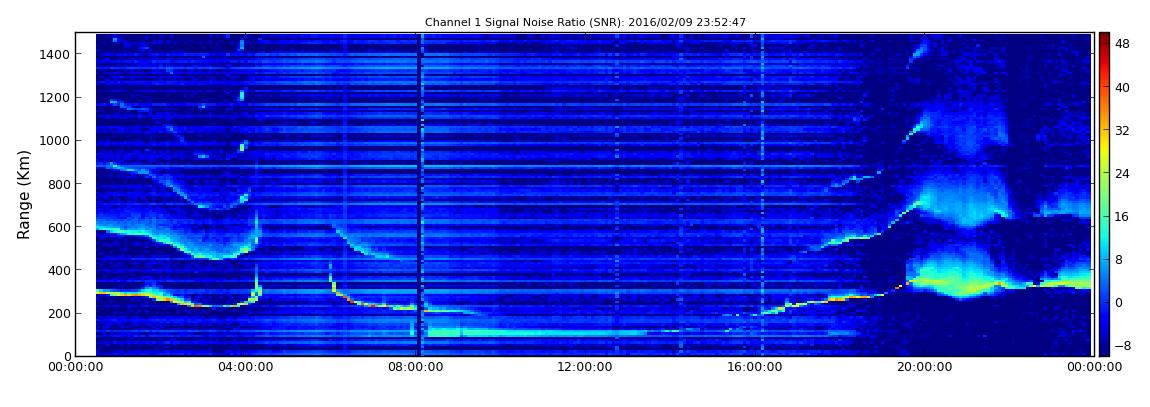
Task: Click the colorbar label 48
Action: click(x=1121, y=44)
